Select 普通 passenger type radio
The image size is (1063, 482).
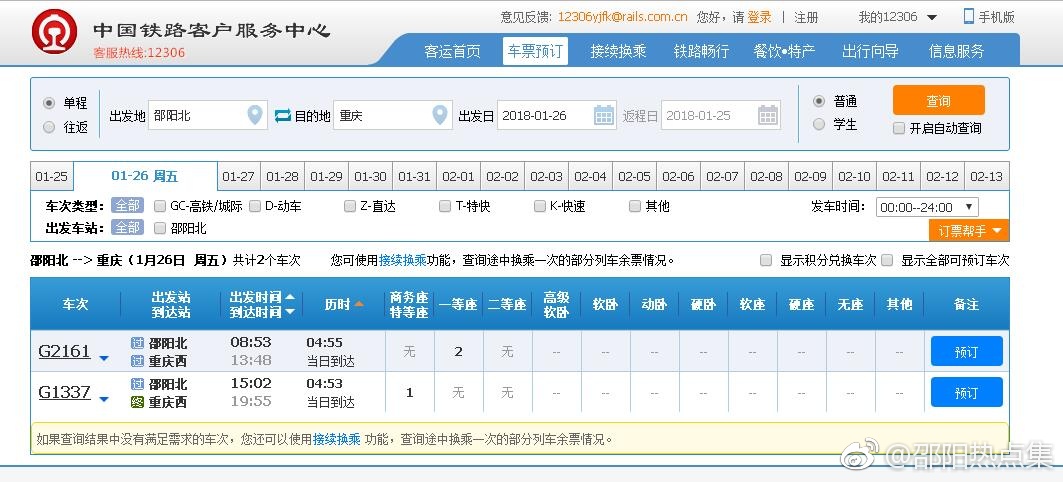coord(819,101)
